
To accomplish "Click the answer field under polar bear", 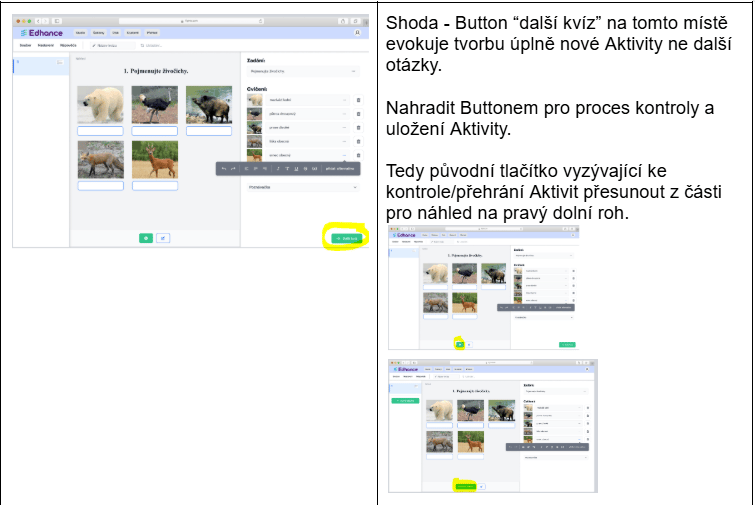I will [x=100, y=130].
